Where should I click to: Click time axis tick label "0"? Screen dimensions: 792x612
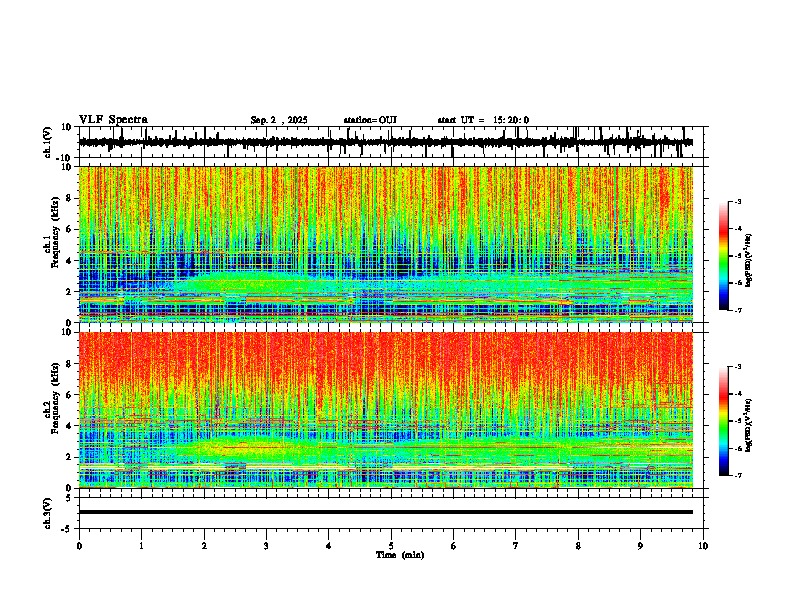(79, 546)
